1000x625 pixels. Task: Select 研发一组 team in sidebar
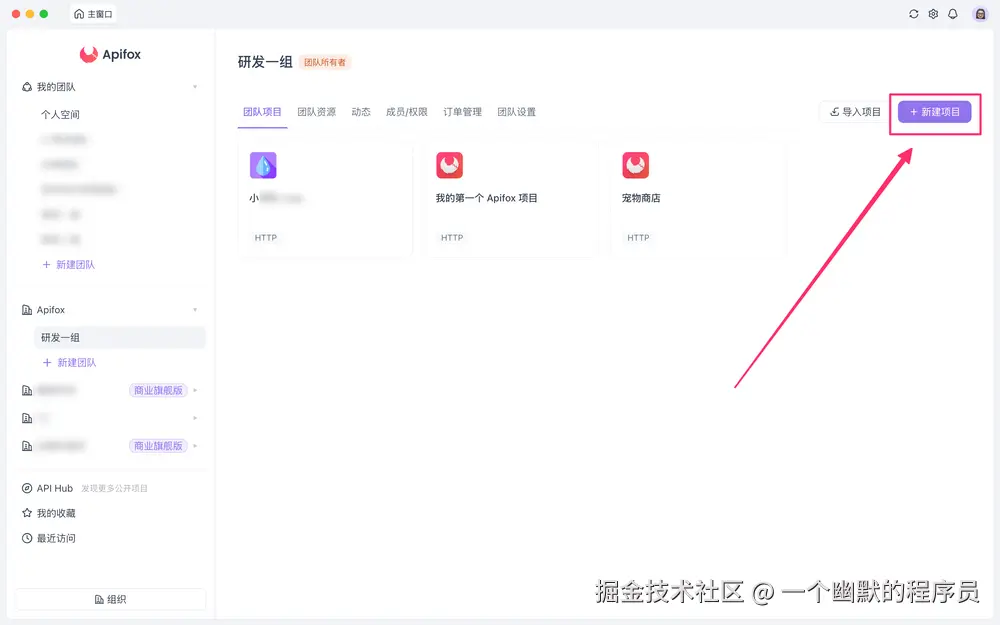click(x=120, y=338)
